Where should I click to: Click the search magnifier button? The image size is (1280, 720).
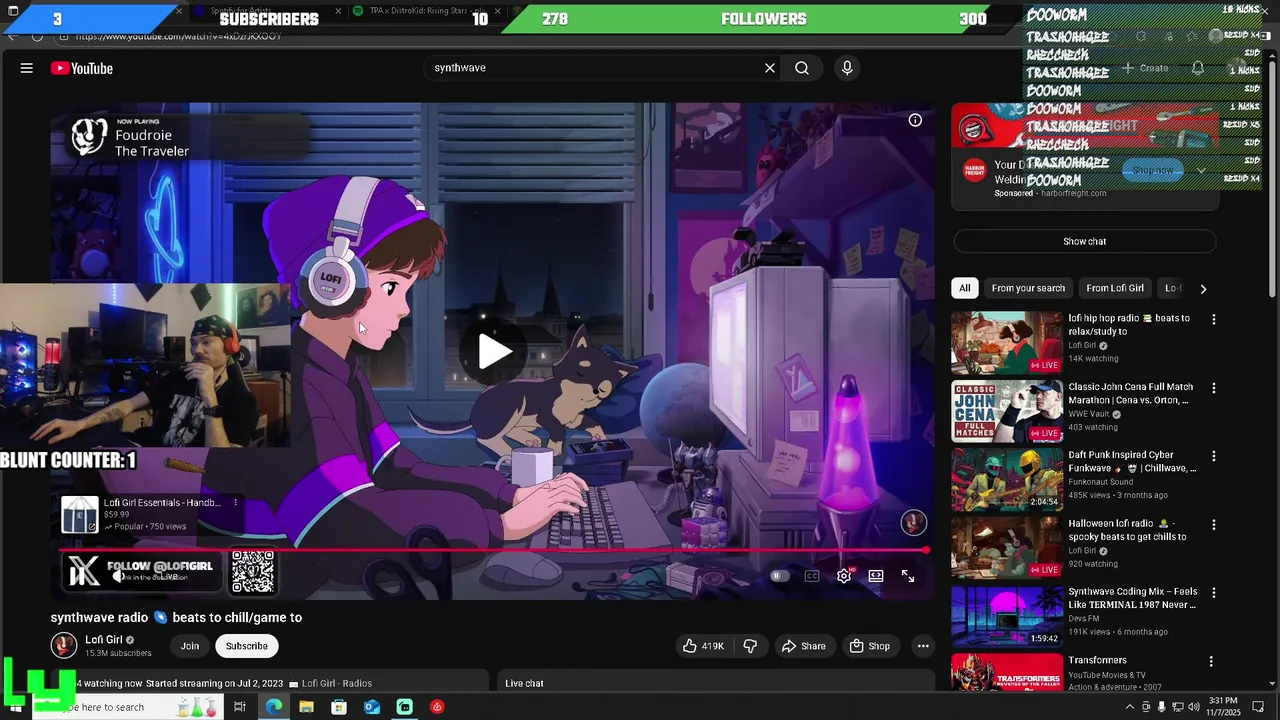802,68
